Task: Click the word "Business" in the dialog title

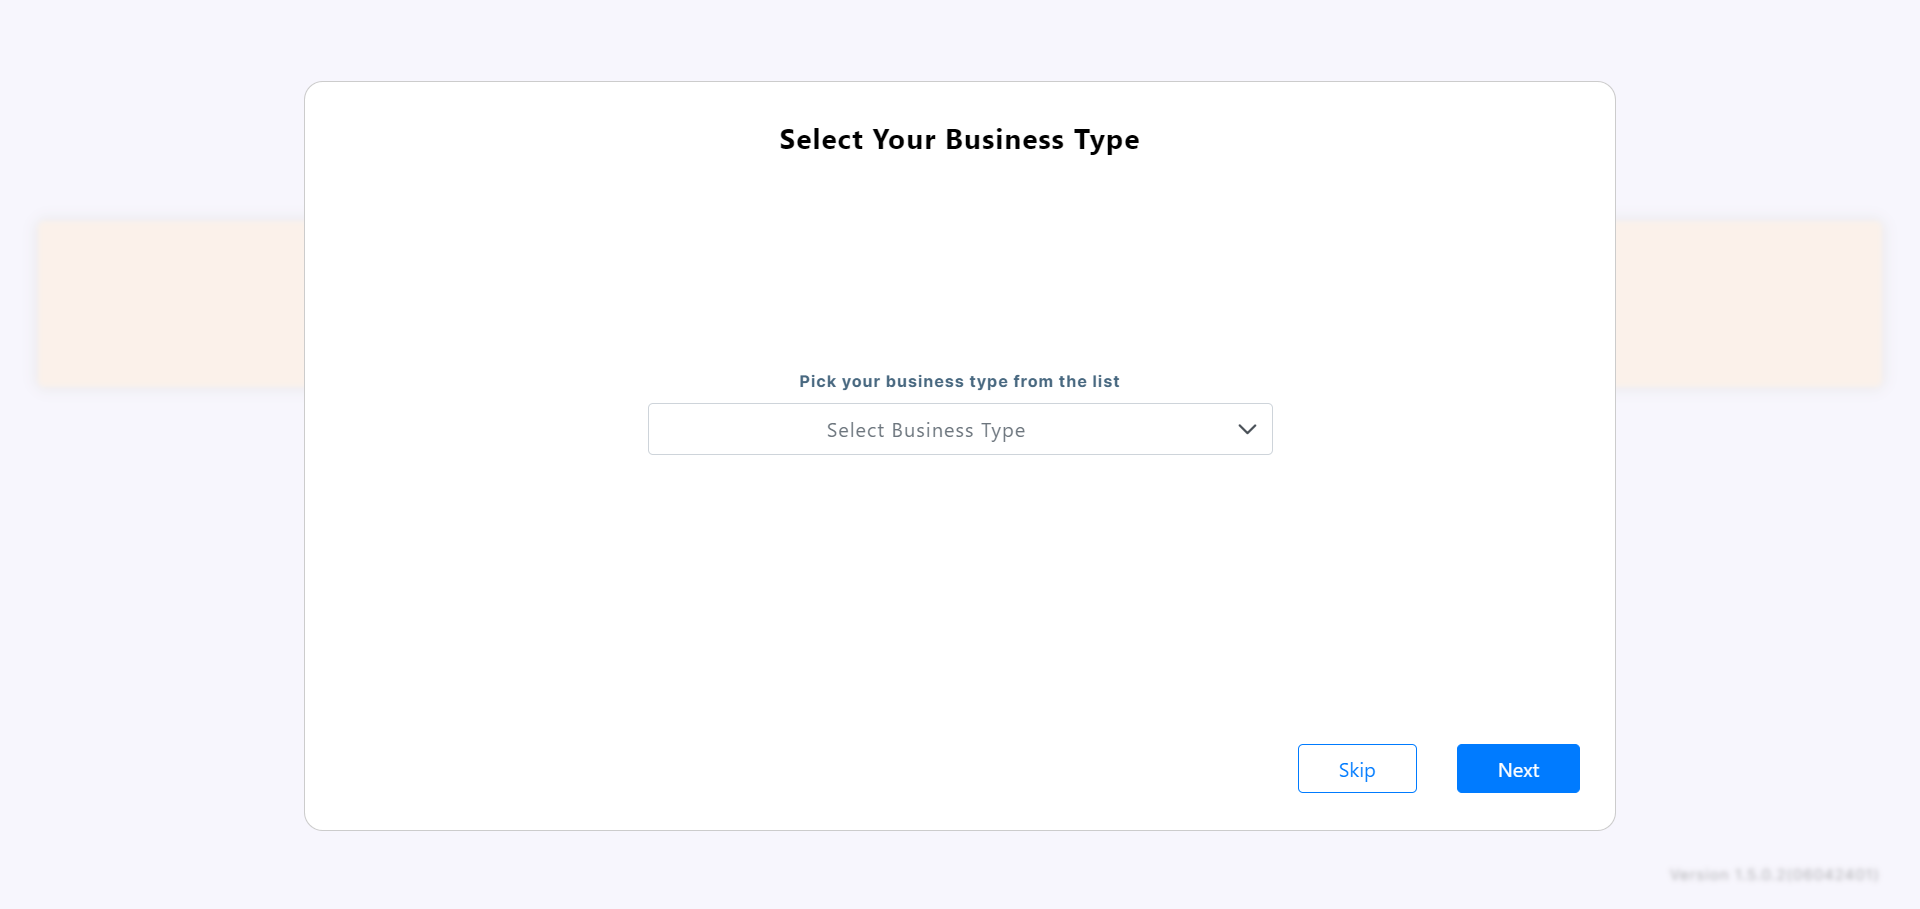Action: (x=1004, y=140)
